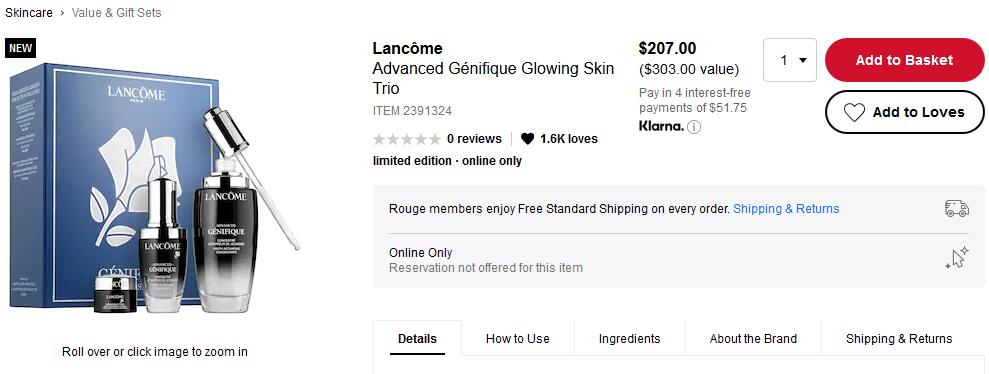Open the Shipping & Returns tab
Image resolution: width=989 pixels, height=374 pixels.
(x=899, y=339)
